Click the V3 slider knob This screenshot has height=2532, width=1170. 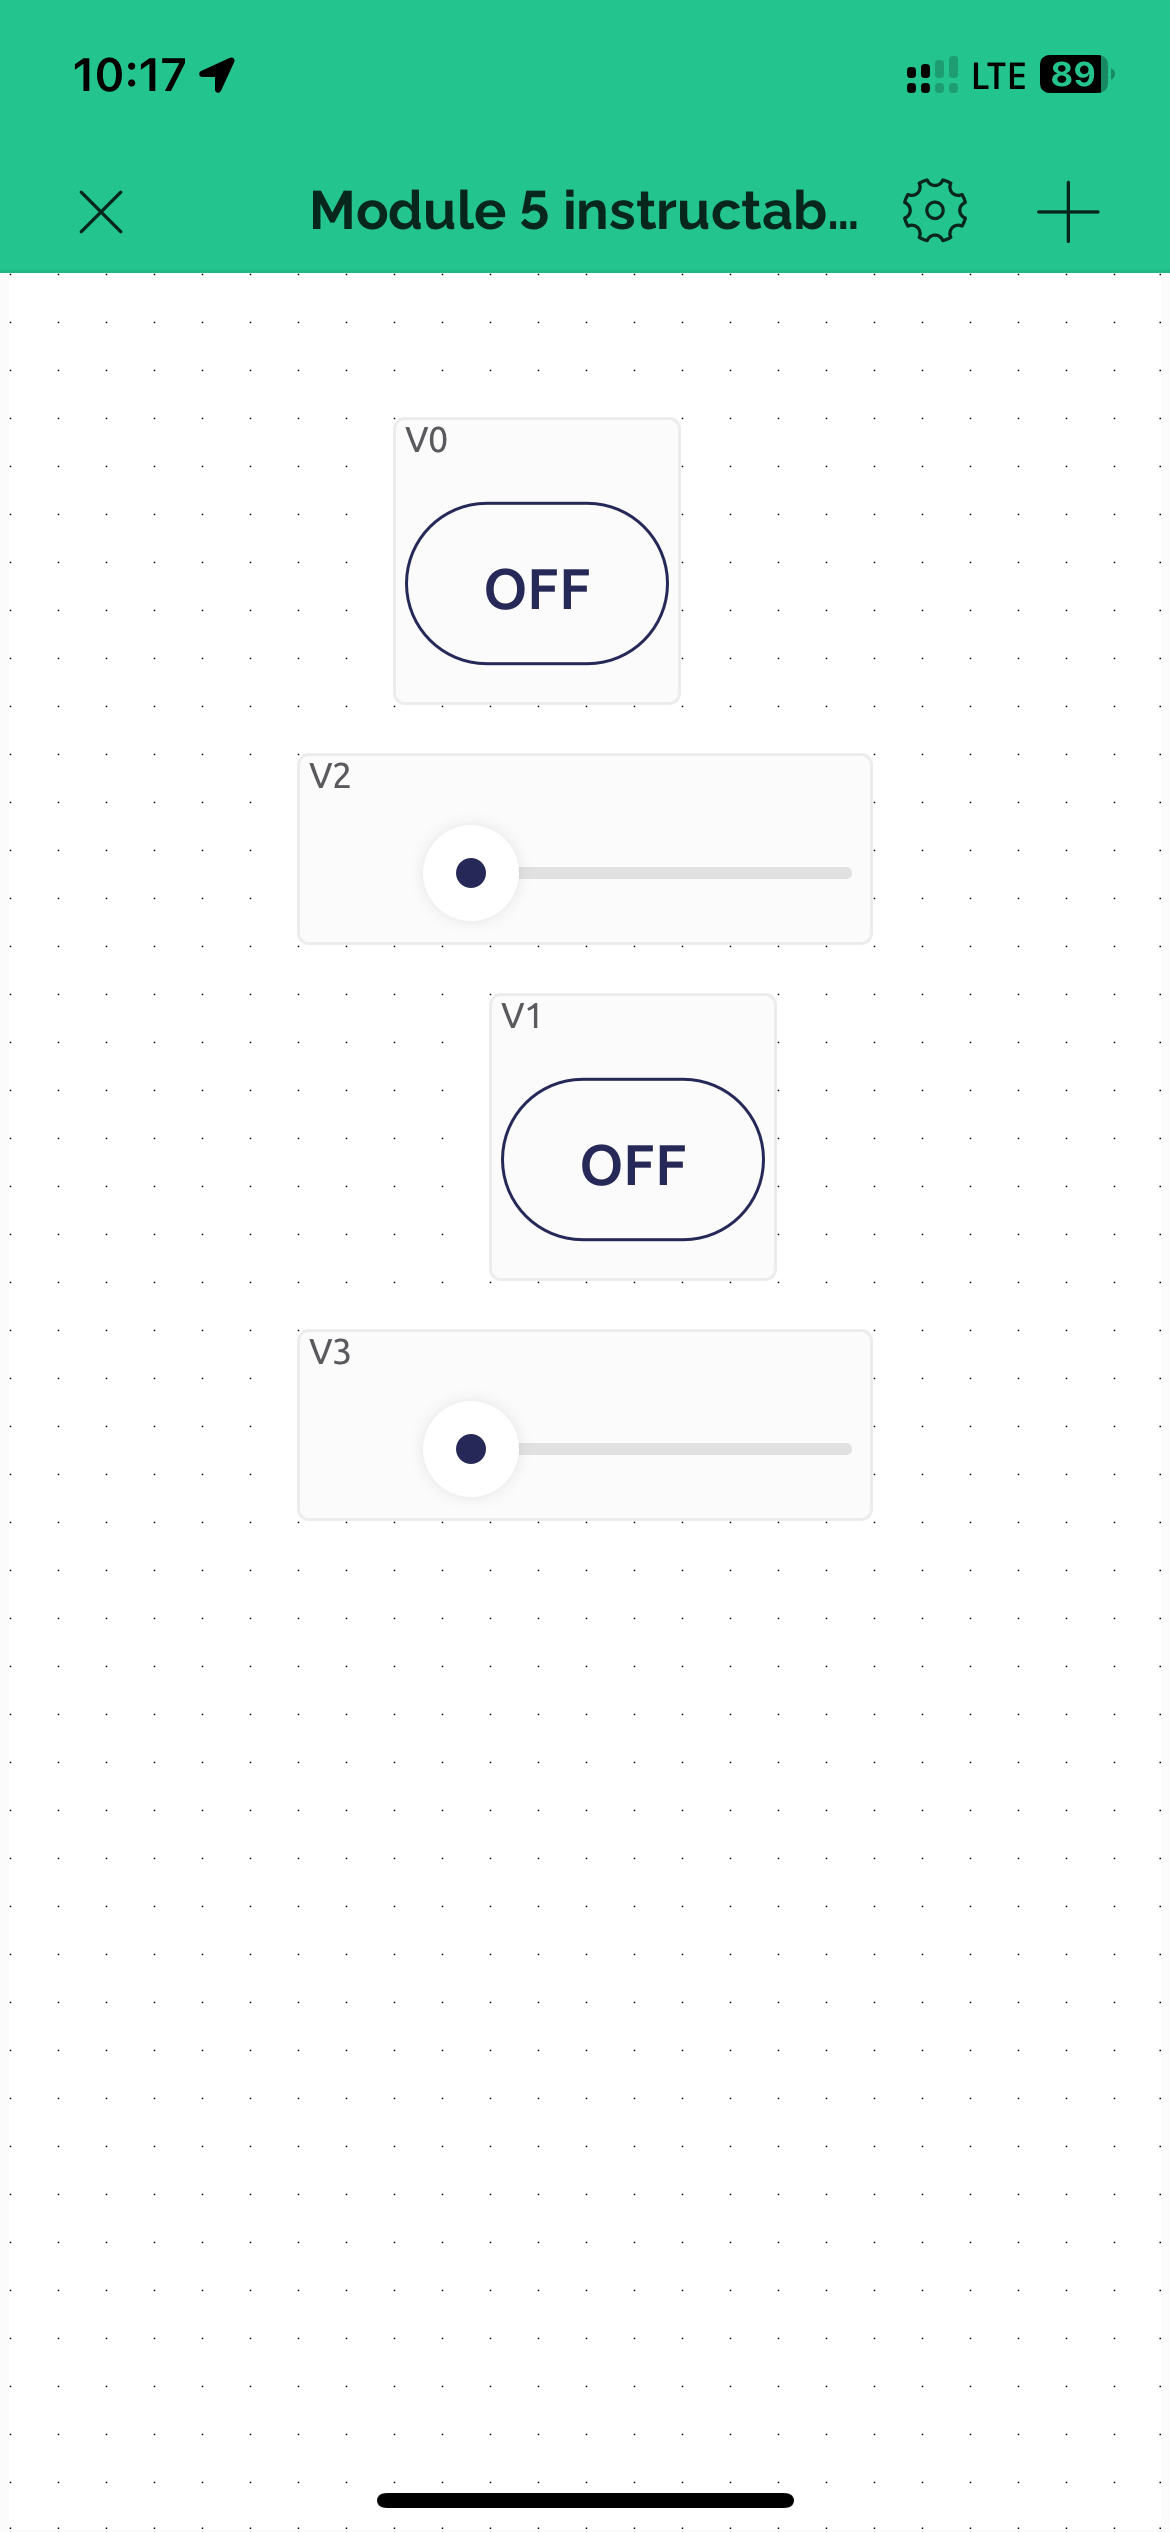(471, 1449)
